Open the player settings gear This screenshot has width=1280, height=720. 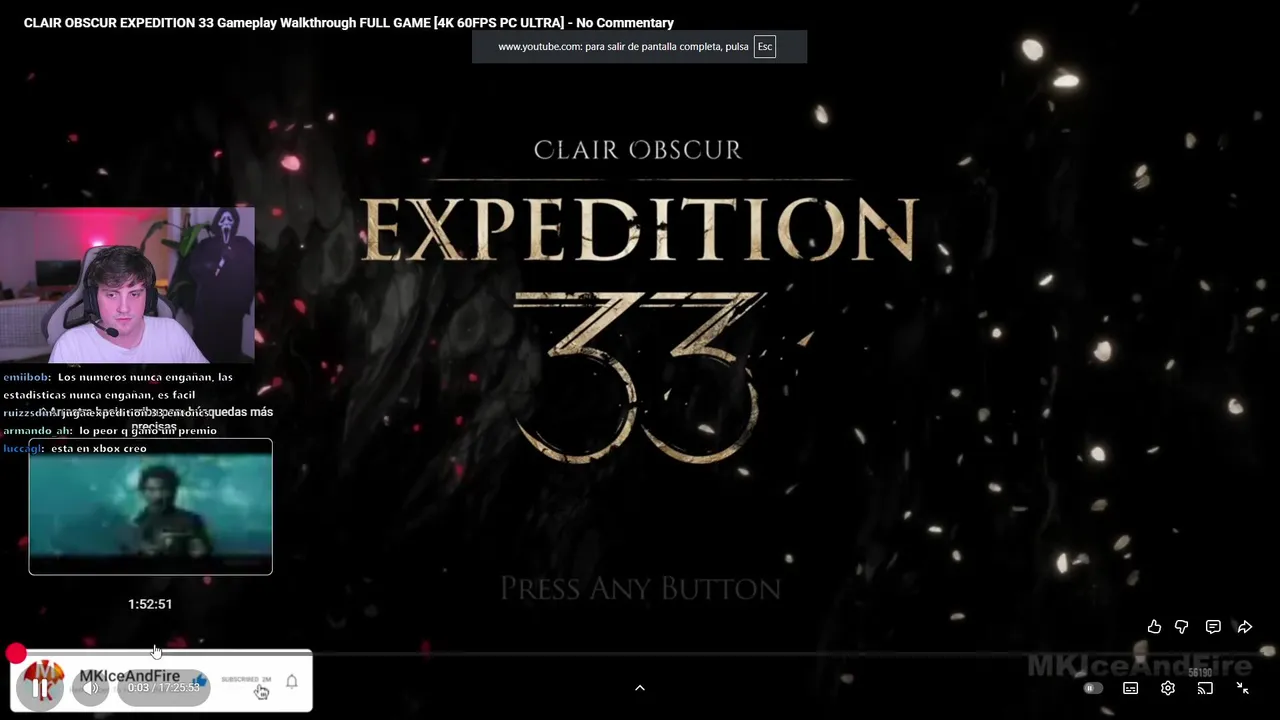click(1167, 688)
